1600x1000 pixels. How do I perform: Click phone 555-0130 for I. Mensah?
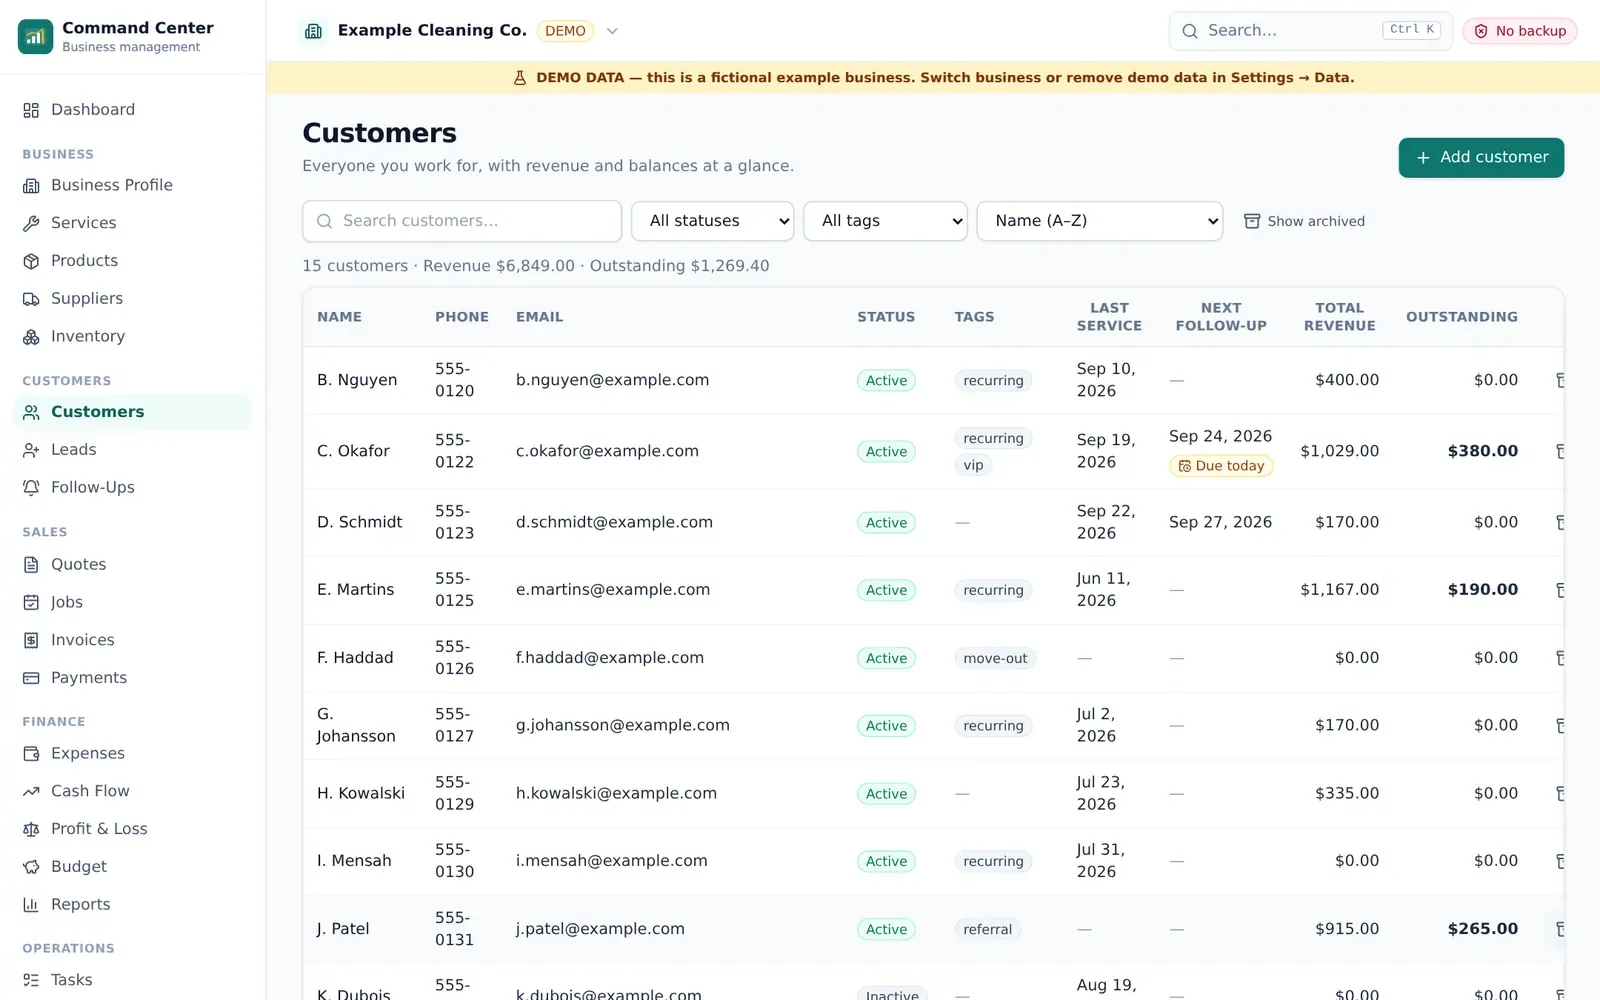pos(454,861)
